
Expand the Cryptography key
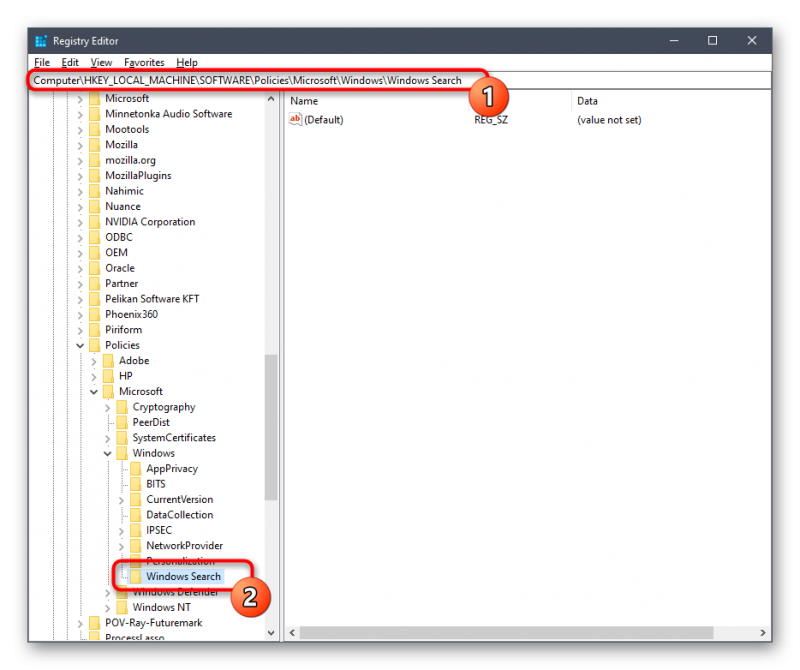(108, 408)
